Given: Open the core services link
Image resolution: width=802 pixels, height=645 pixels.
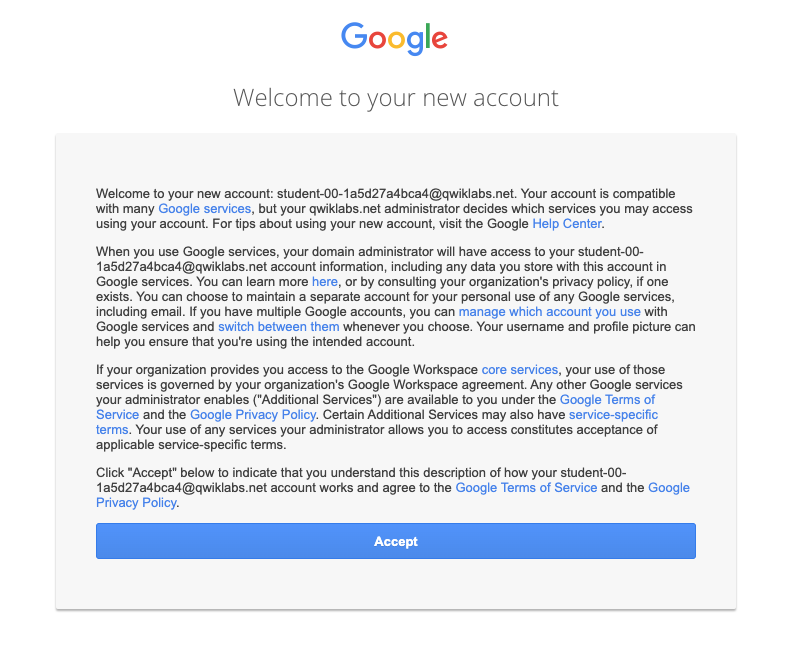Looking at the screenshot, I should click(519, 369).
